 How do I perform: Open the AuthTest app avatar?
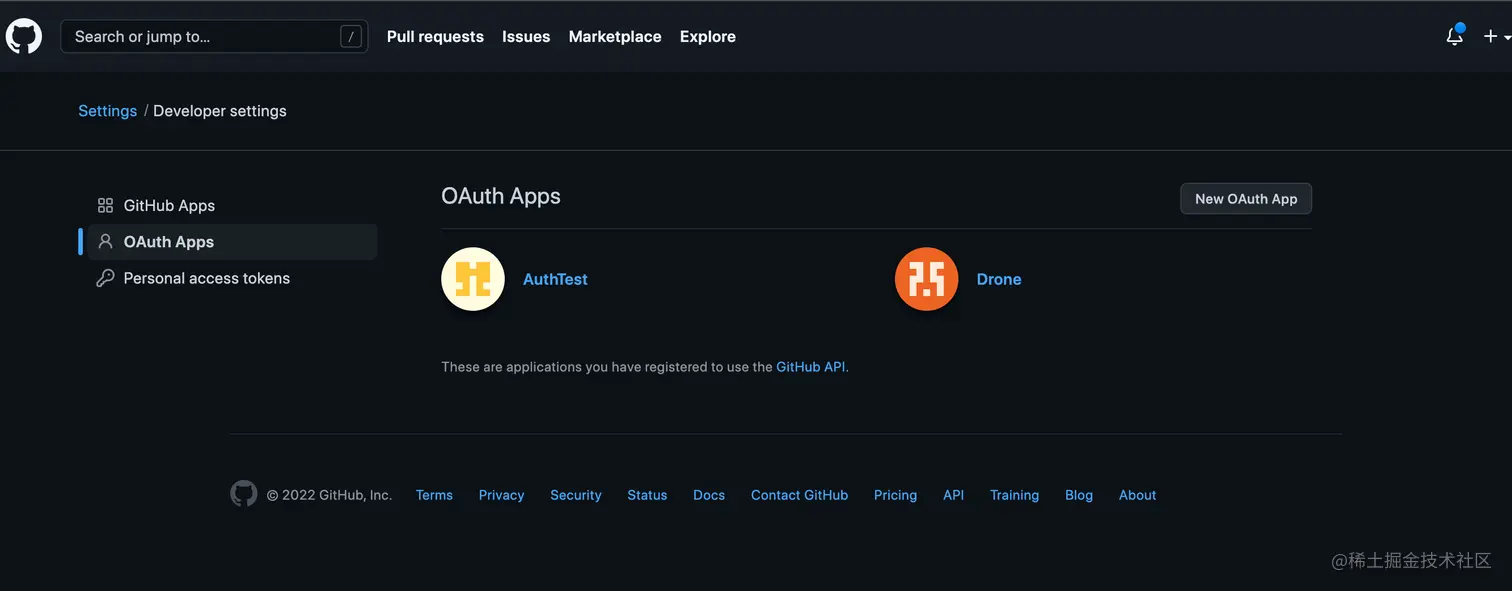coord(473,279)
